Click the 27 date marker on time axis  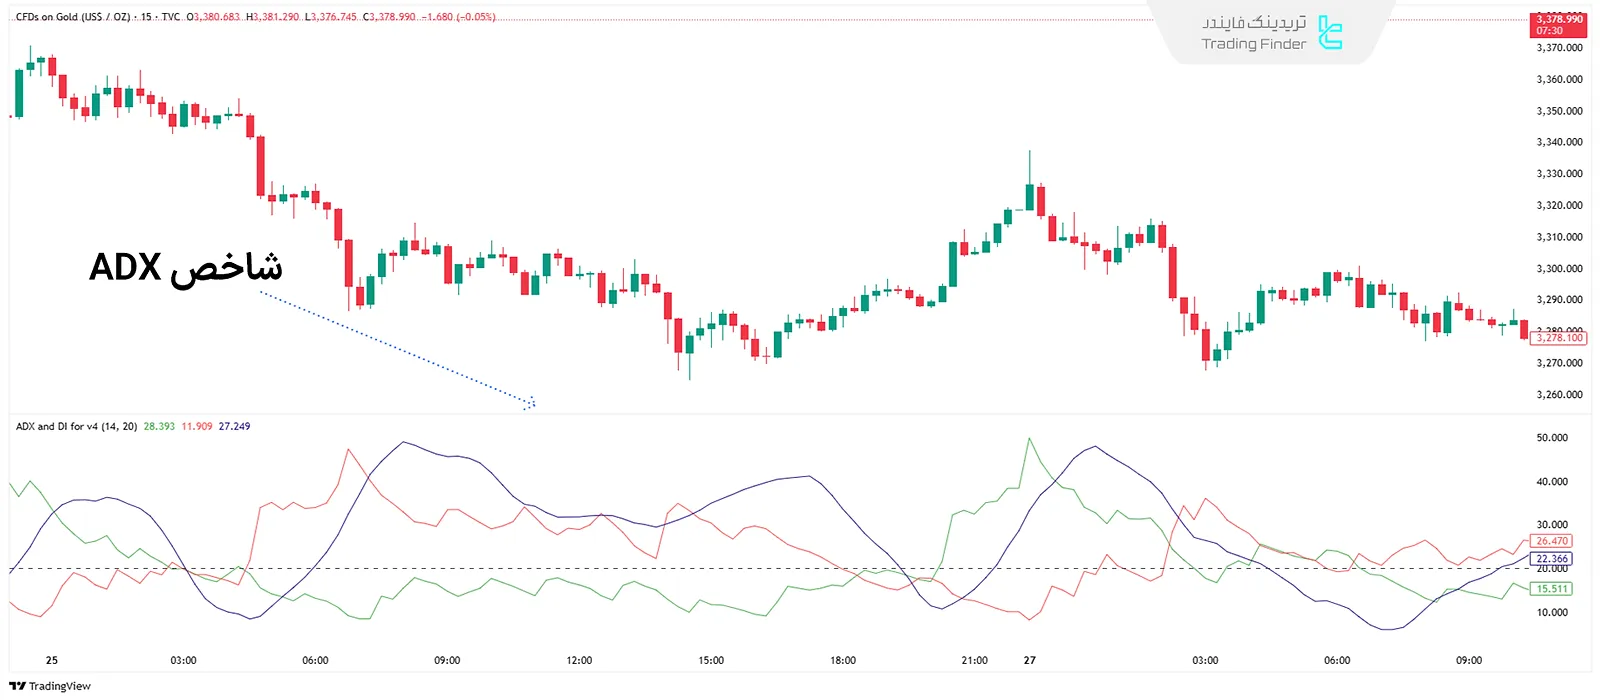click(x=1029, y=660)
